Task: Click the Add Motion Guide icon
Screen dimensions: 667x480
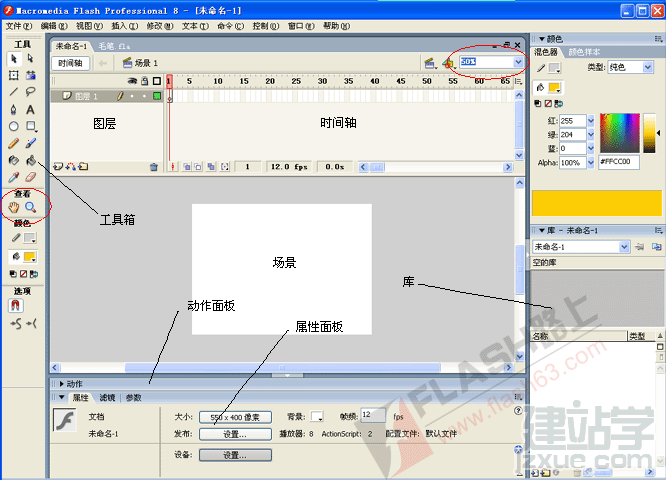Action: 71,167
